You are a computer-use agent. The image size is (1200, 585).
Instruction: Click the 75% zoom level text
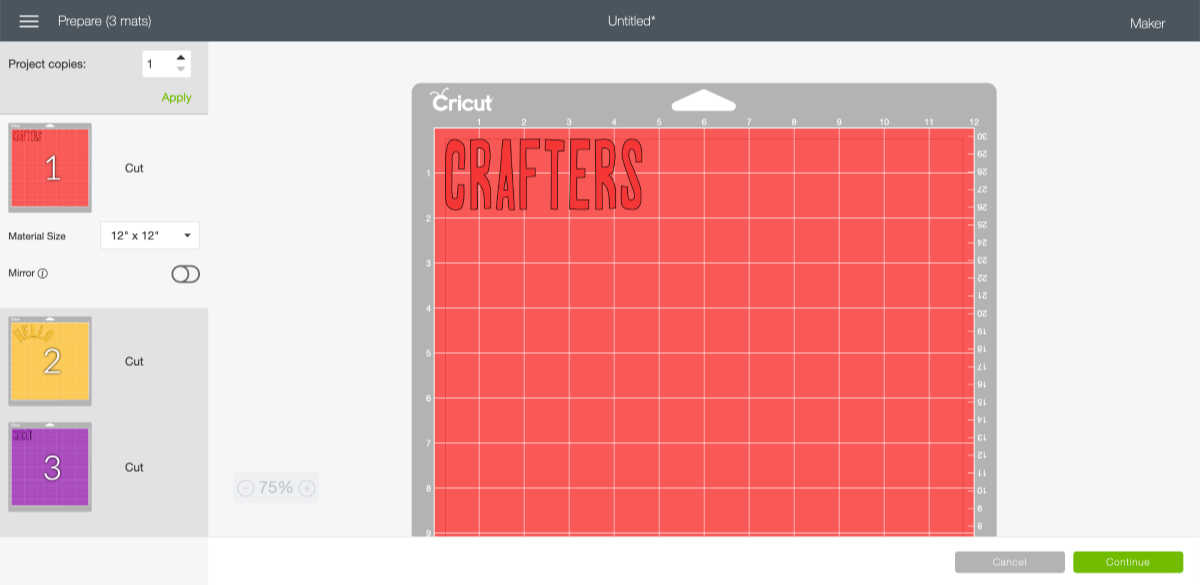(276, 488)
